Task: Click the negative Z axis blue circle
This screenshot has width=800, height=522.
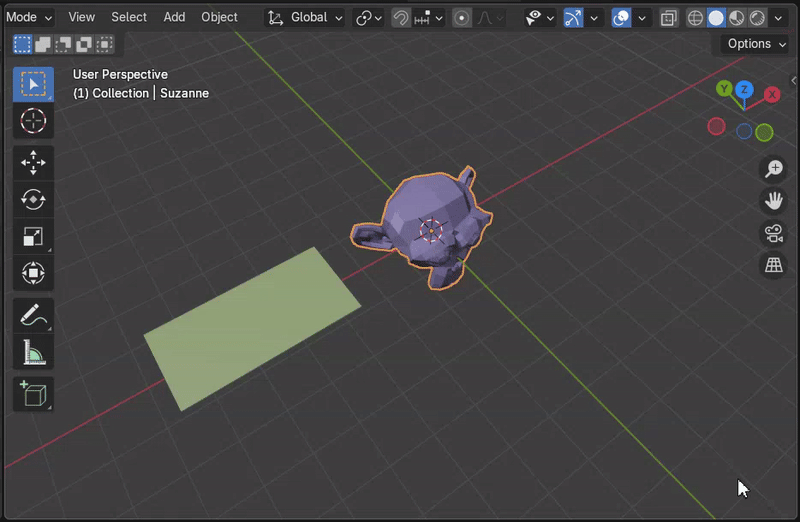Action: coord(744,131)
